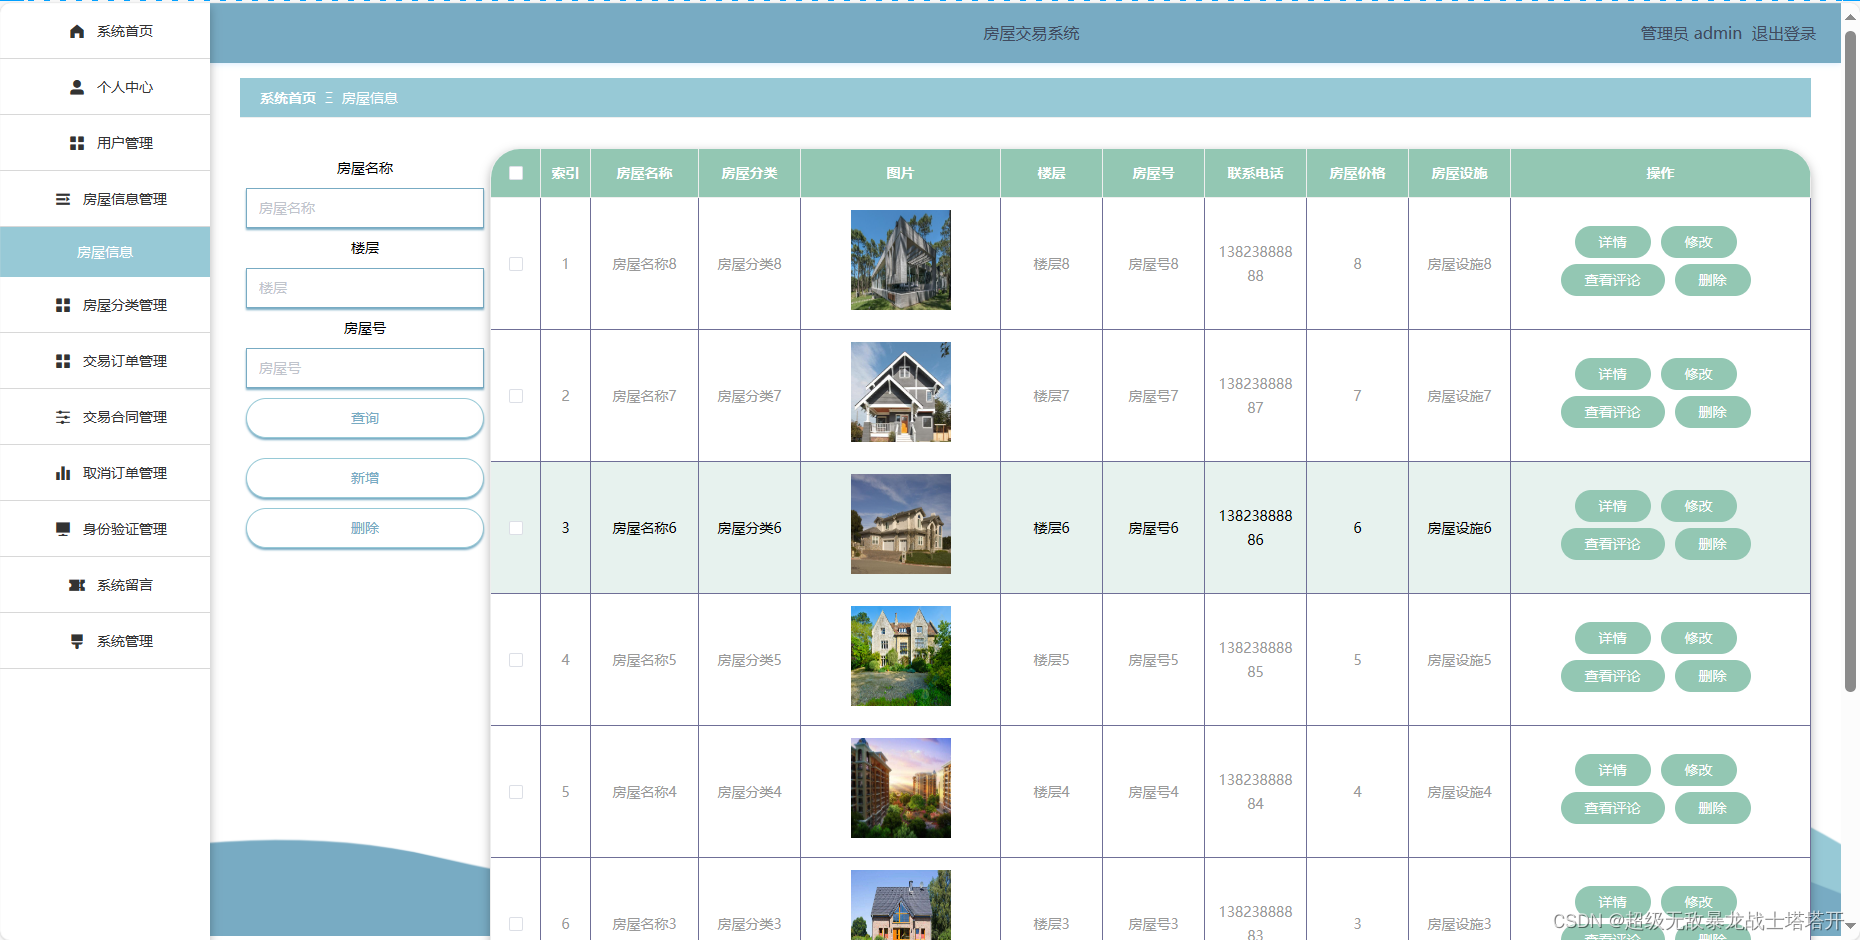Click the grid icon beside 房屋分类管理
The image size is (1860, 940).
click(63, 305)
